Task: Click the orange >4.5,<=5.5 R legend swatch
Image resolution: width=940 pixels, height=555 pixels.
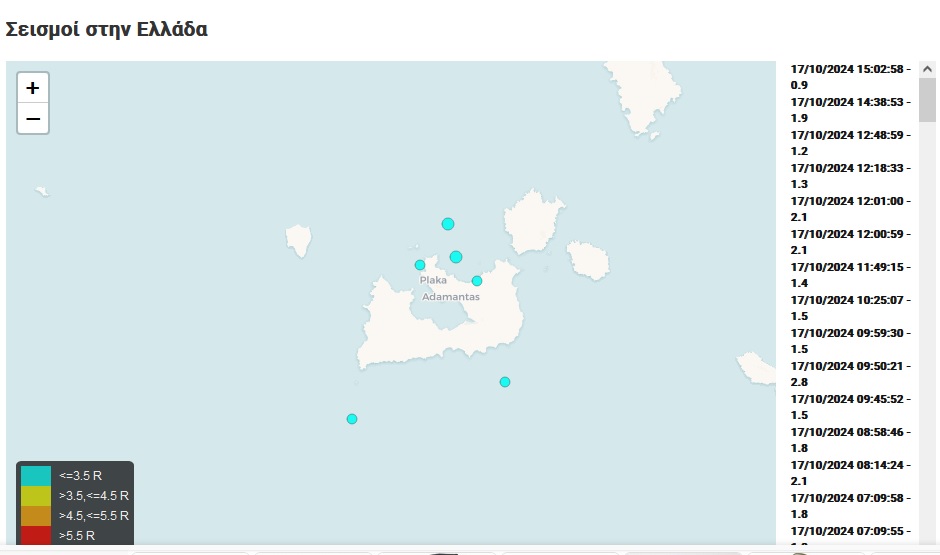Action: point(36,516)
